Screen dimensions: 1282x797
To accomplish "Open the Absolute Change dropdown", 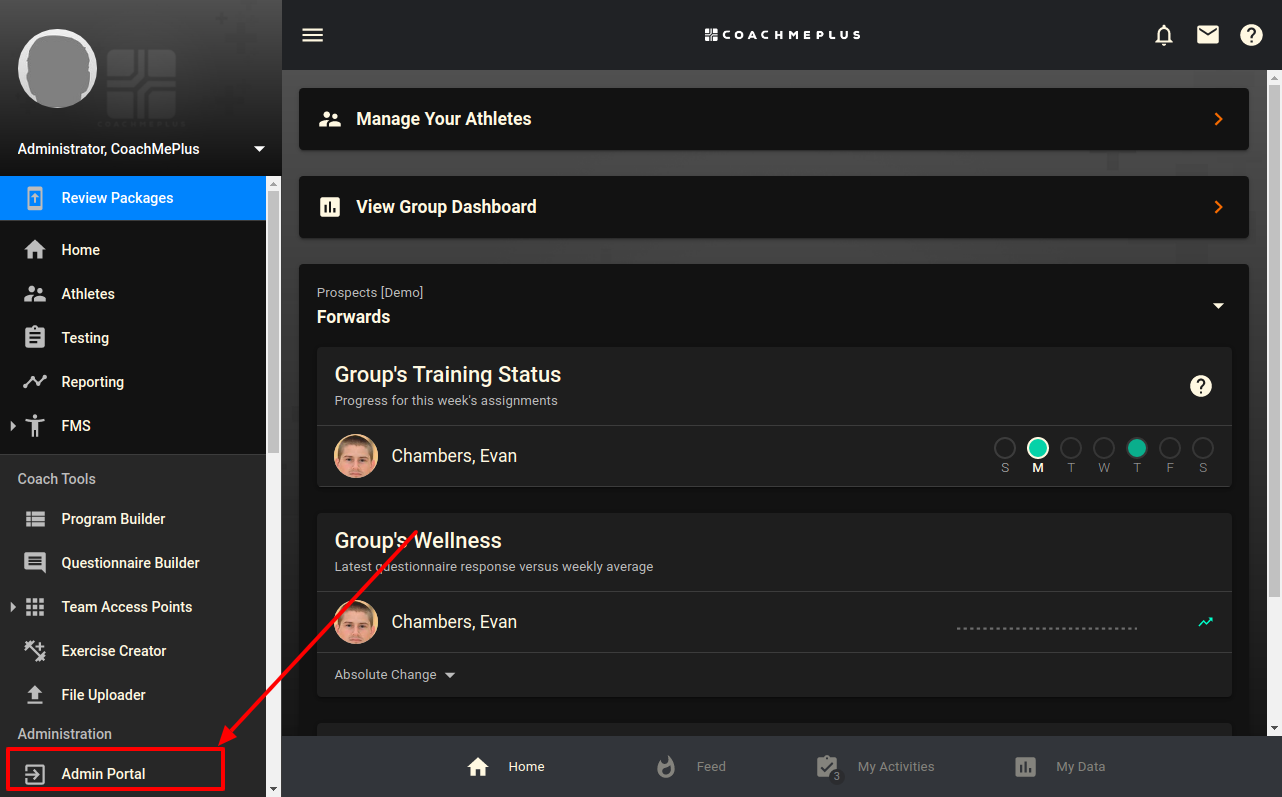I will tap(395, 675).
